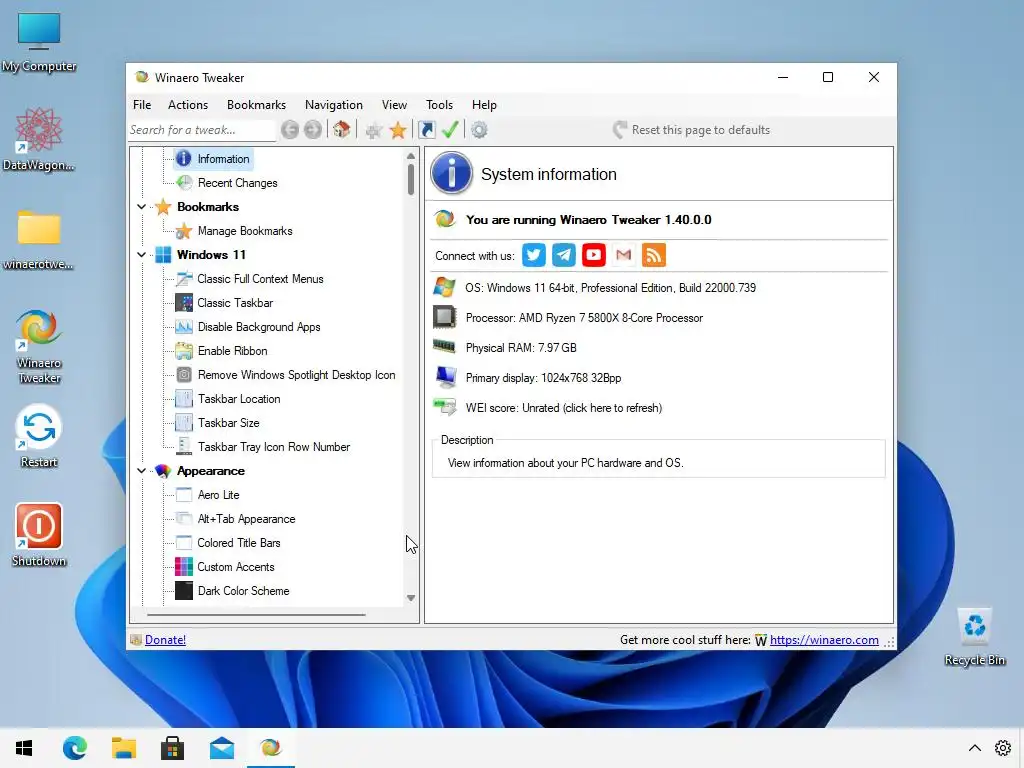Viewport: 1024px width, 768px height.
Task: Select Remove Windows Spotlight Desktop Icon
Action: point(296,375)
